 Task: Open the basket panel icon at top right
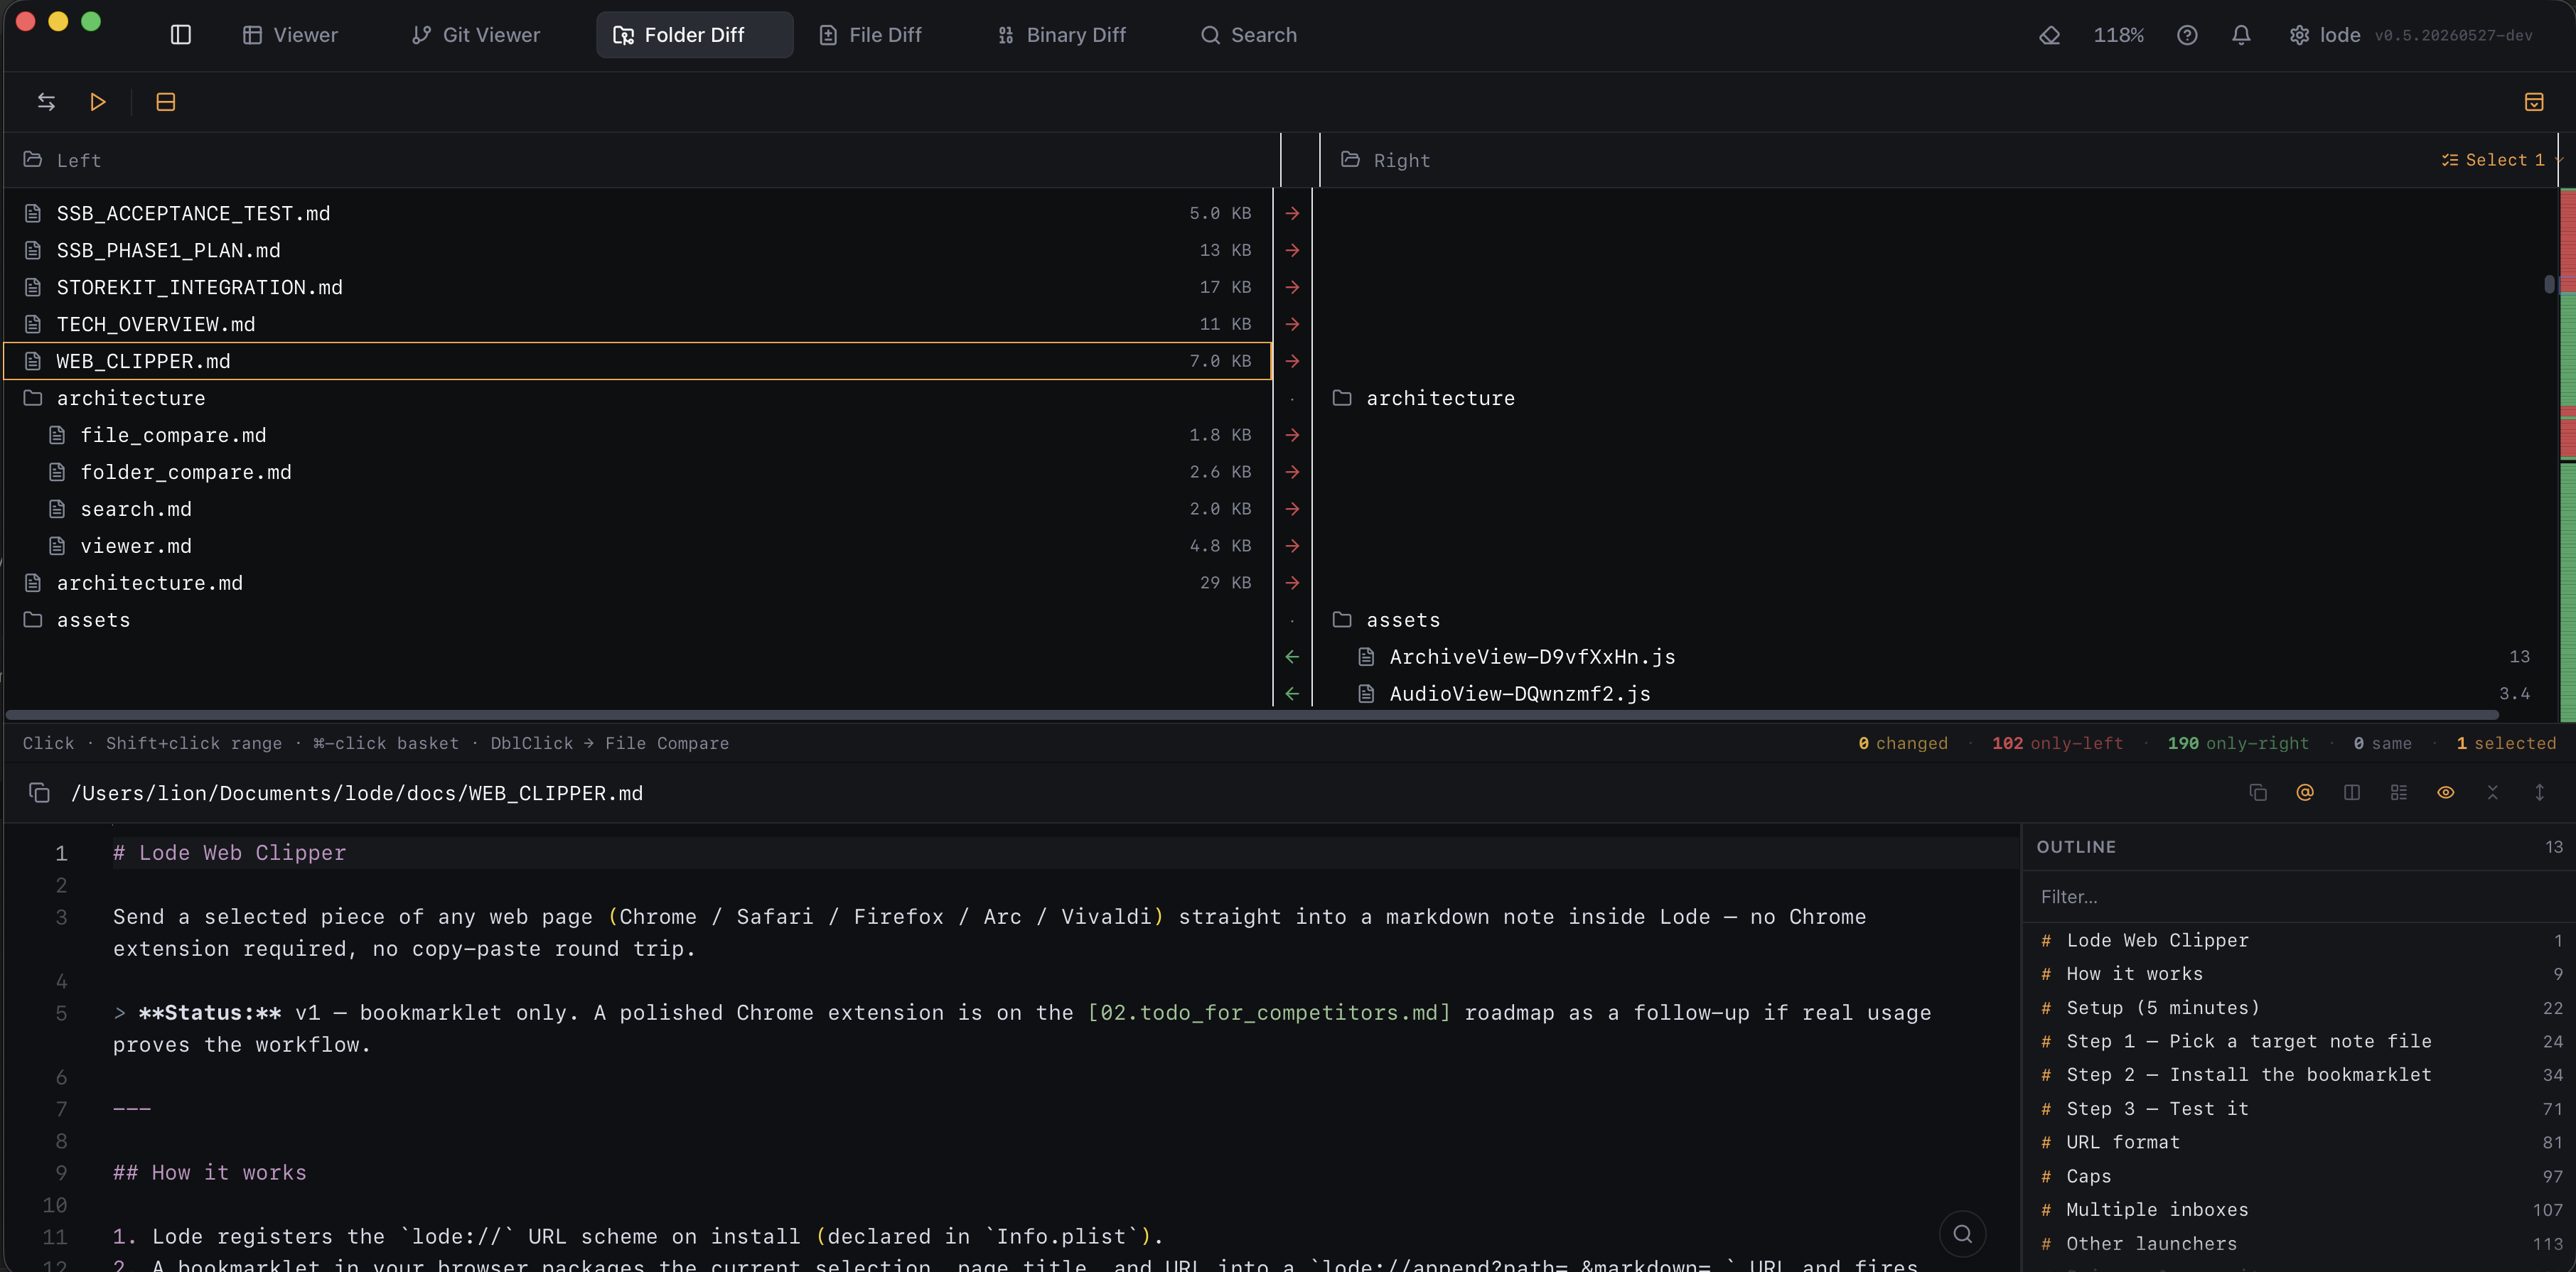click(2534, 102)
